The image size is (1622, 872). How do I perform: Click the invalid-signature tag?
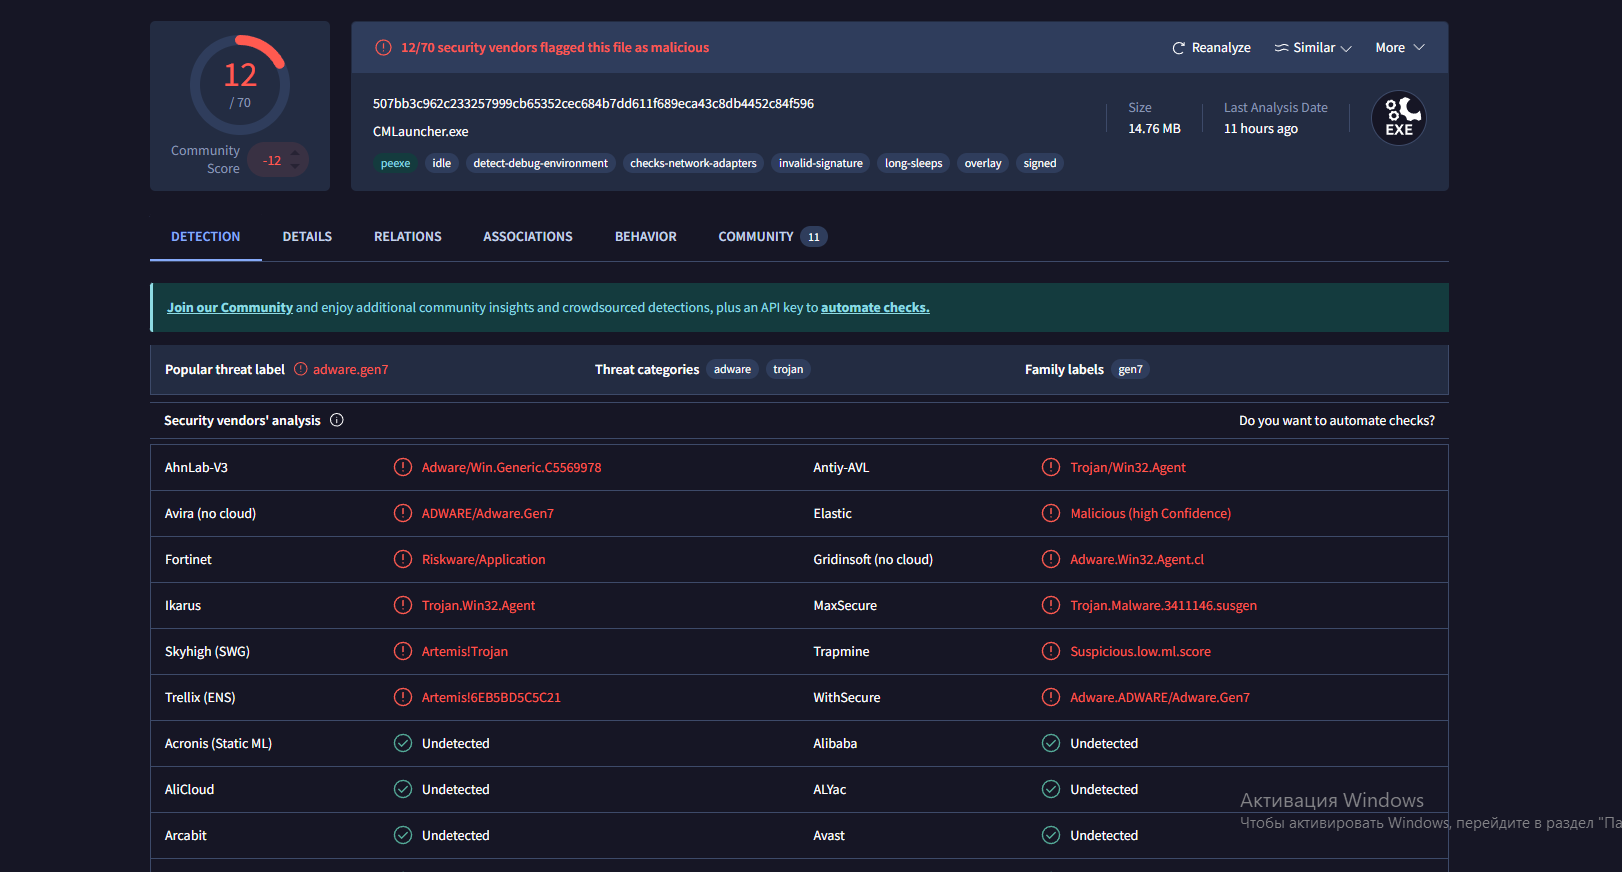(x=821, y=164)
